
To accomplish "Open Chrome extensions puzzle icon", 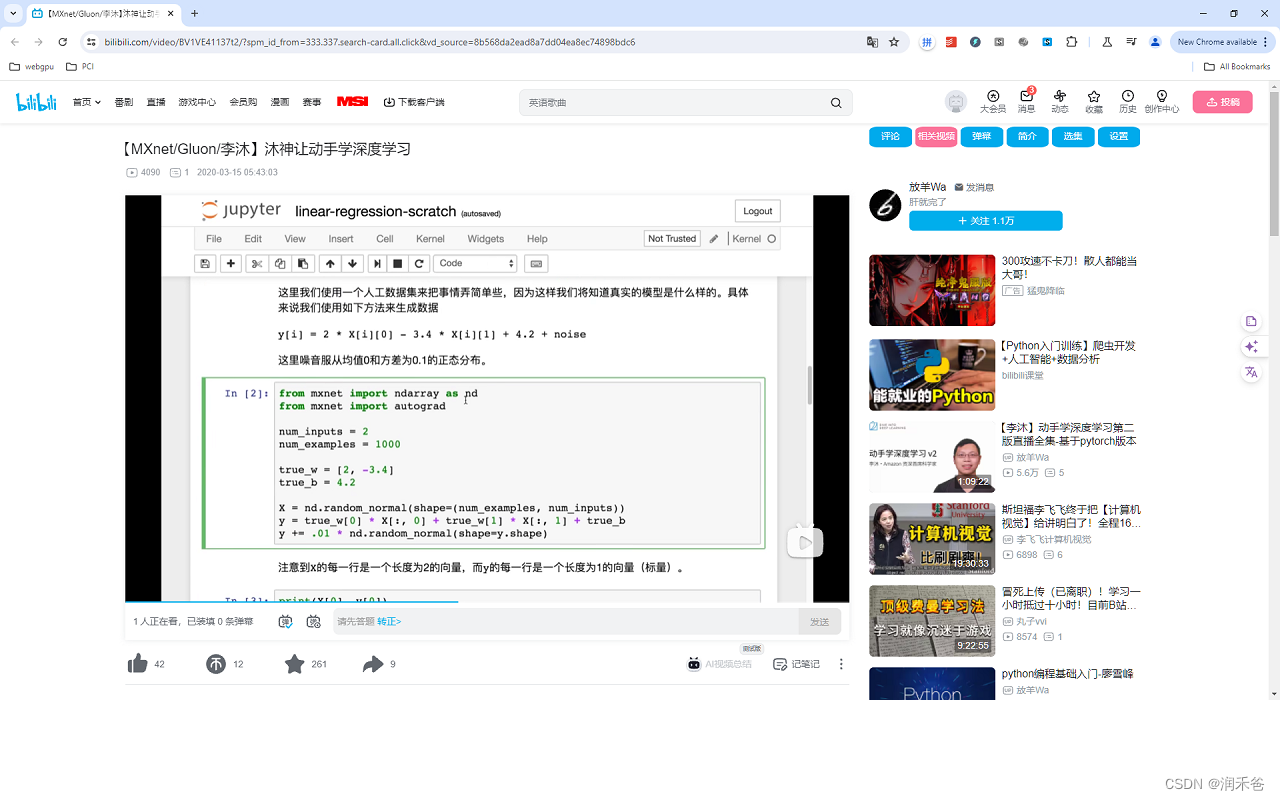I will tap(1072, 42).
